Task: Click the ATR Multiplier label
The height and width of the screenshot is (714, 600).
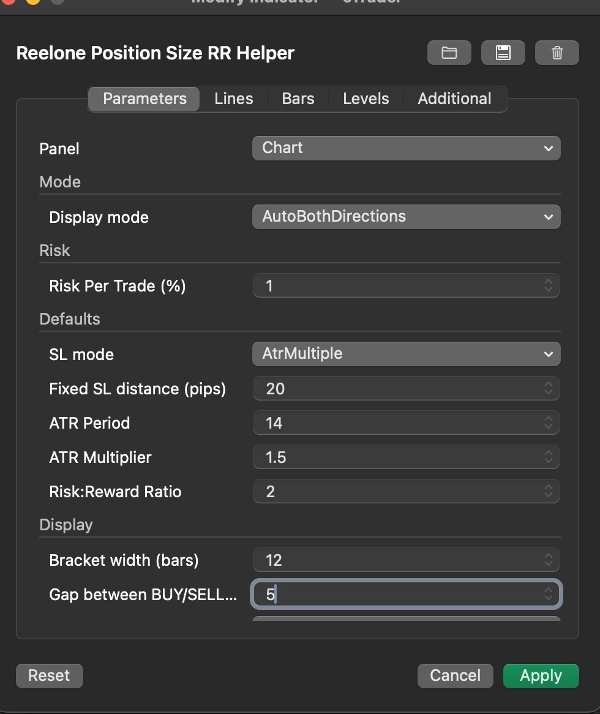Action: click(100, 458)
